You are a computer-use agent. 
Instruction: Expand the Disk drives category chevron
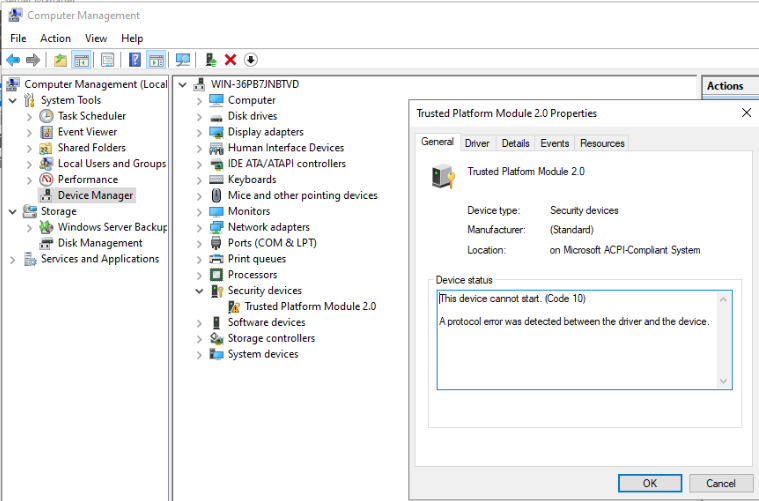tap(199, 117)
